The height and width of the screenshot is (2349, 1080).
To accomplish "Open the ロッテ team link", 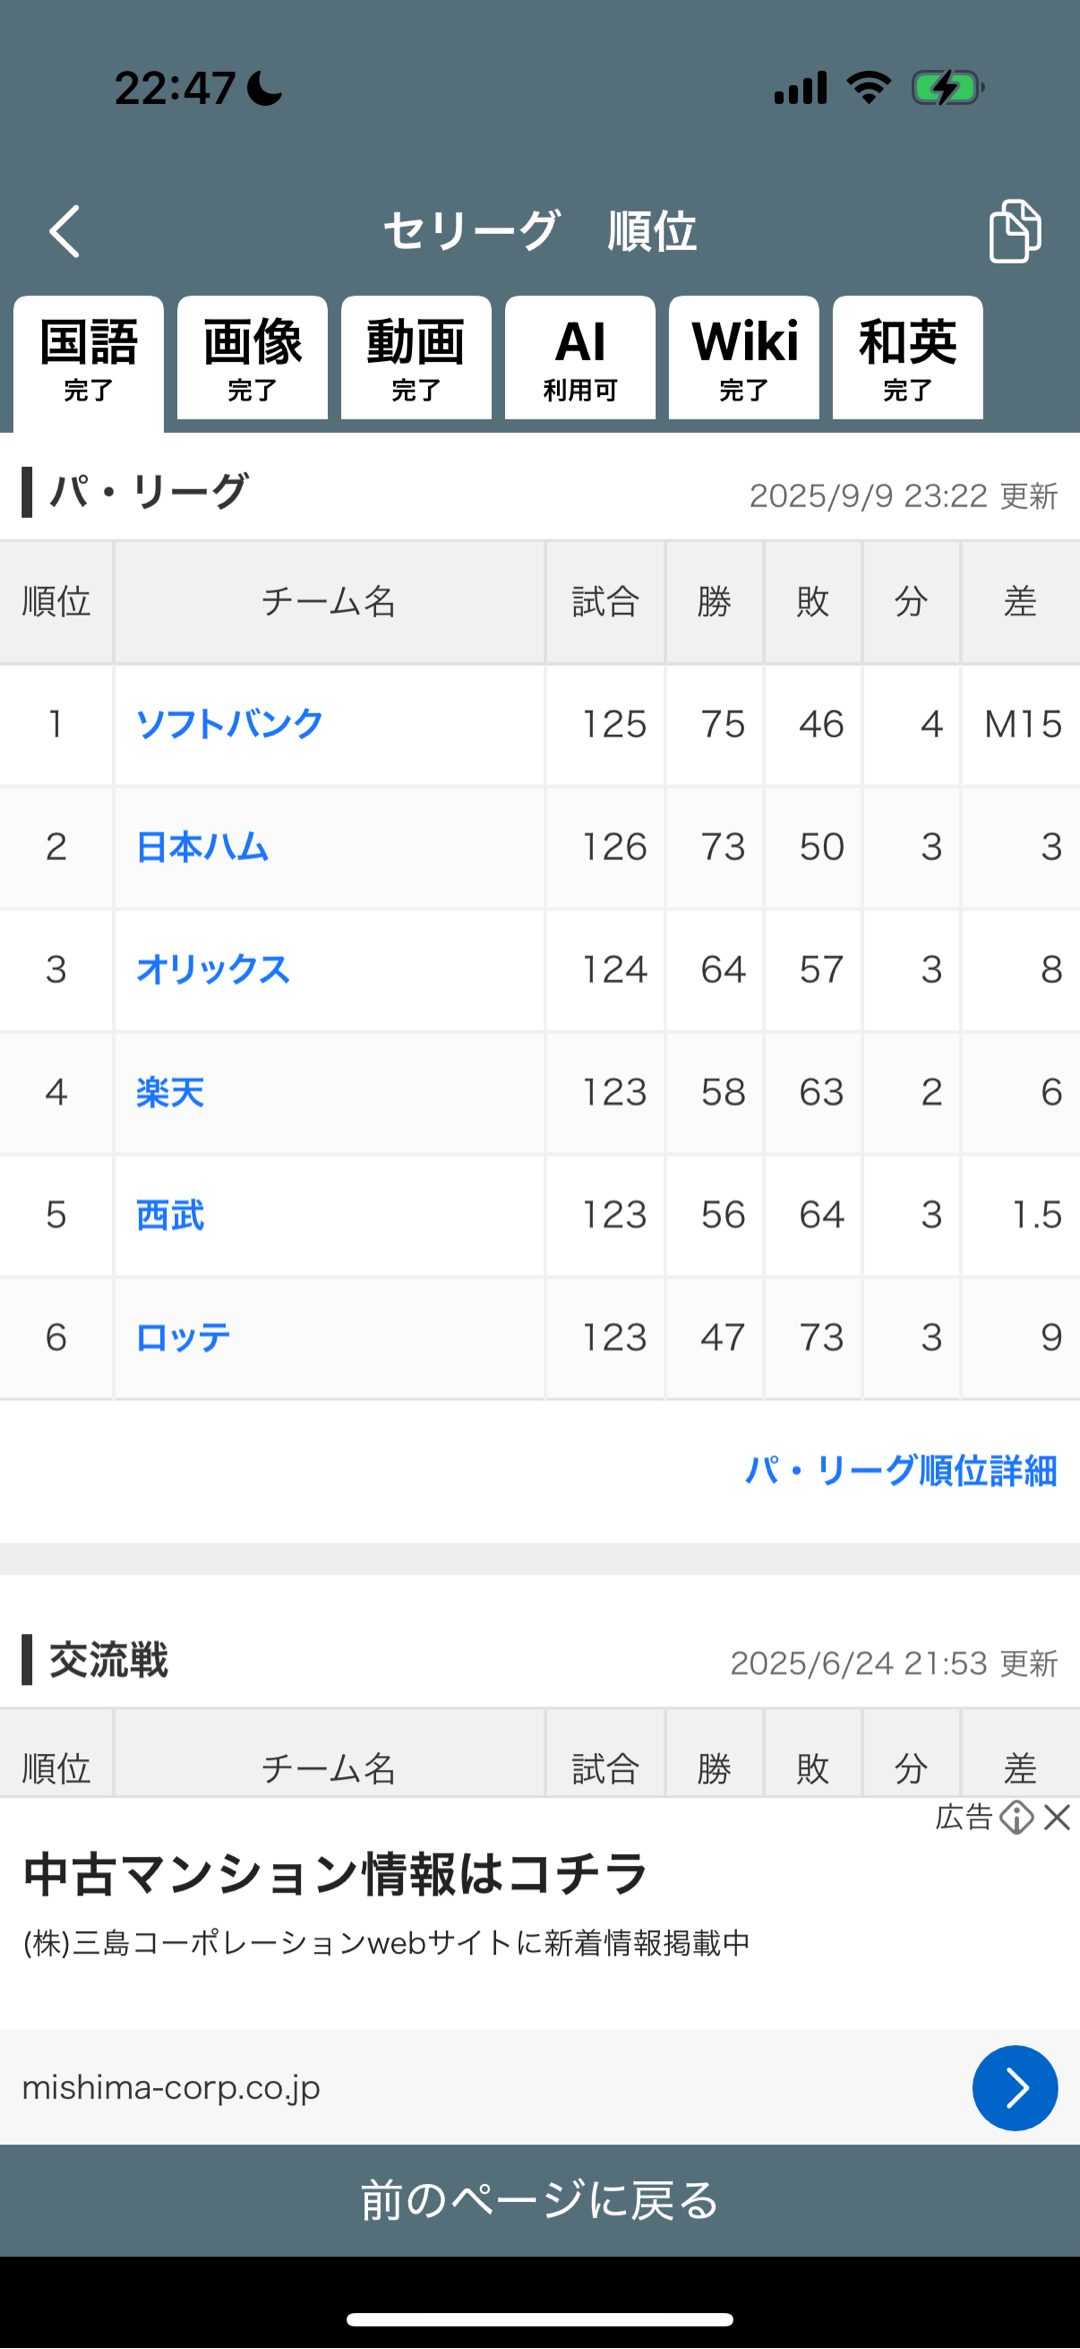I will tap(183, 1337).
